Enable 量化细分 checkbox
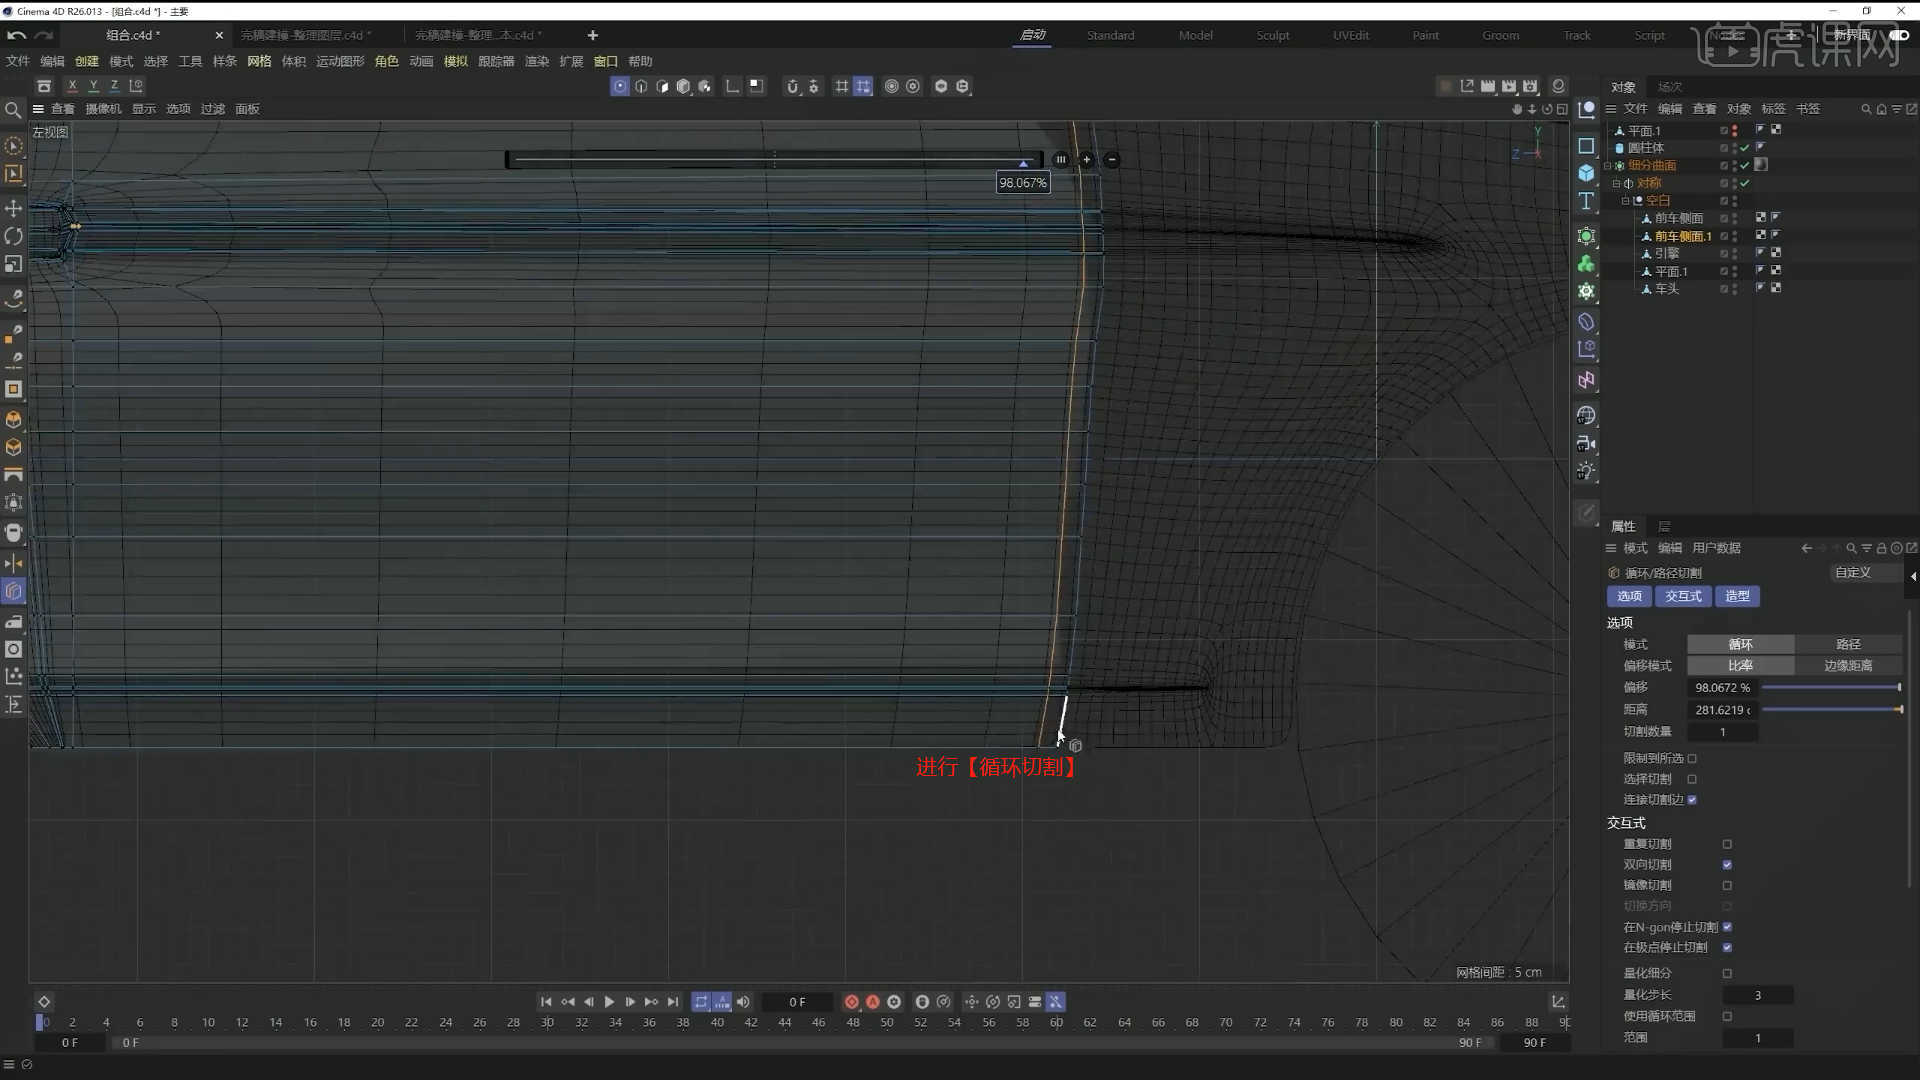Screen dimensions: 1920x1080 1727,973
